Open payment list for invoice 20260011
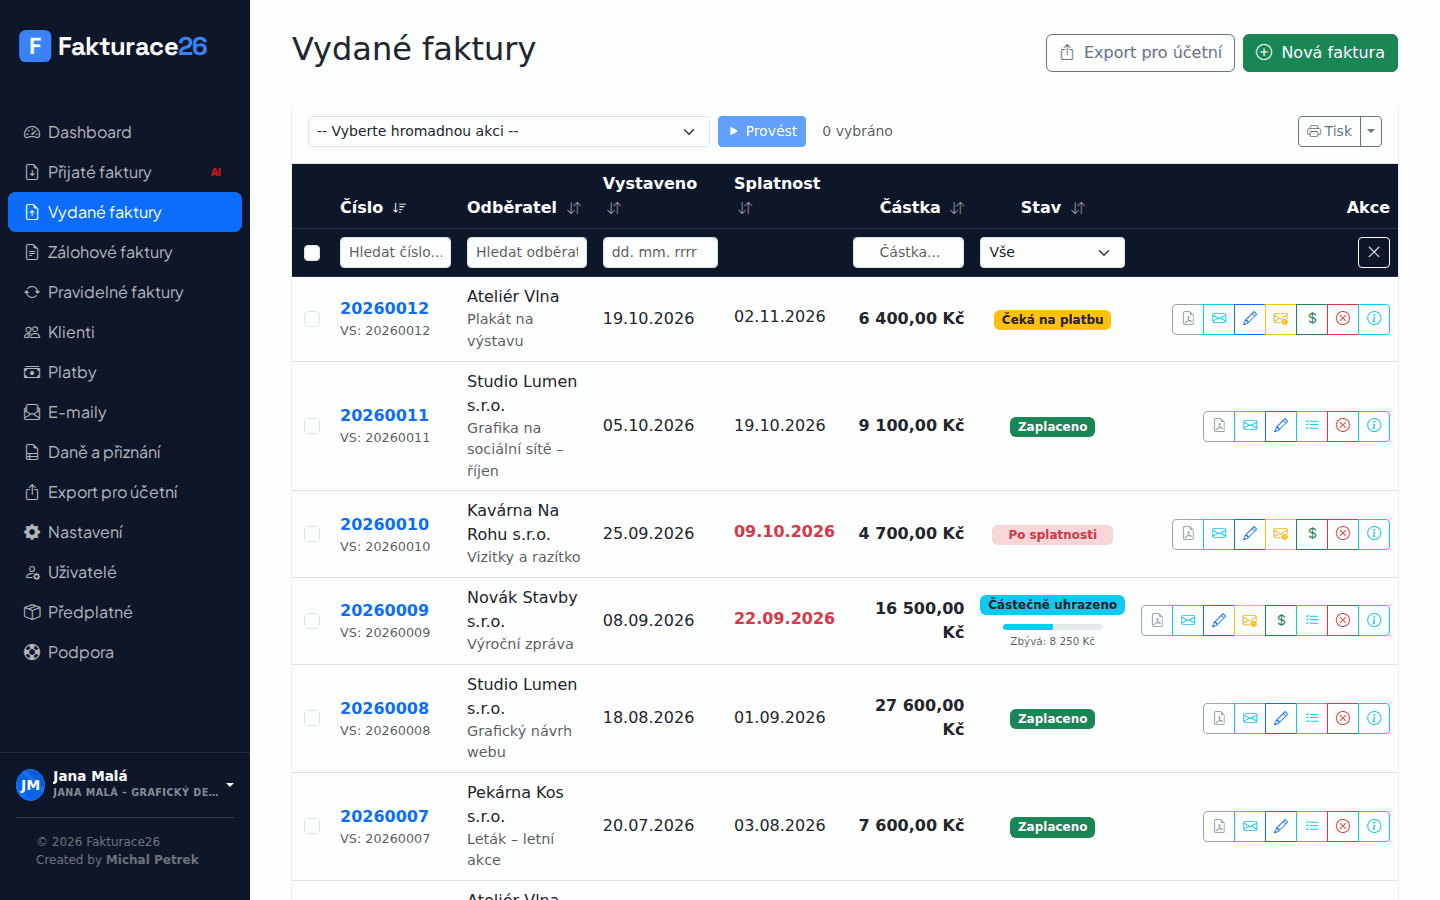 [x=1312, y=426]
